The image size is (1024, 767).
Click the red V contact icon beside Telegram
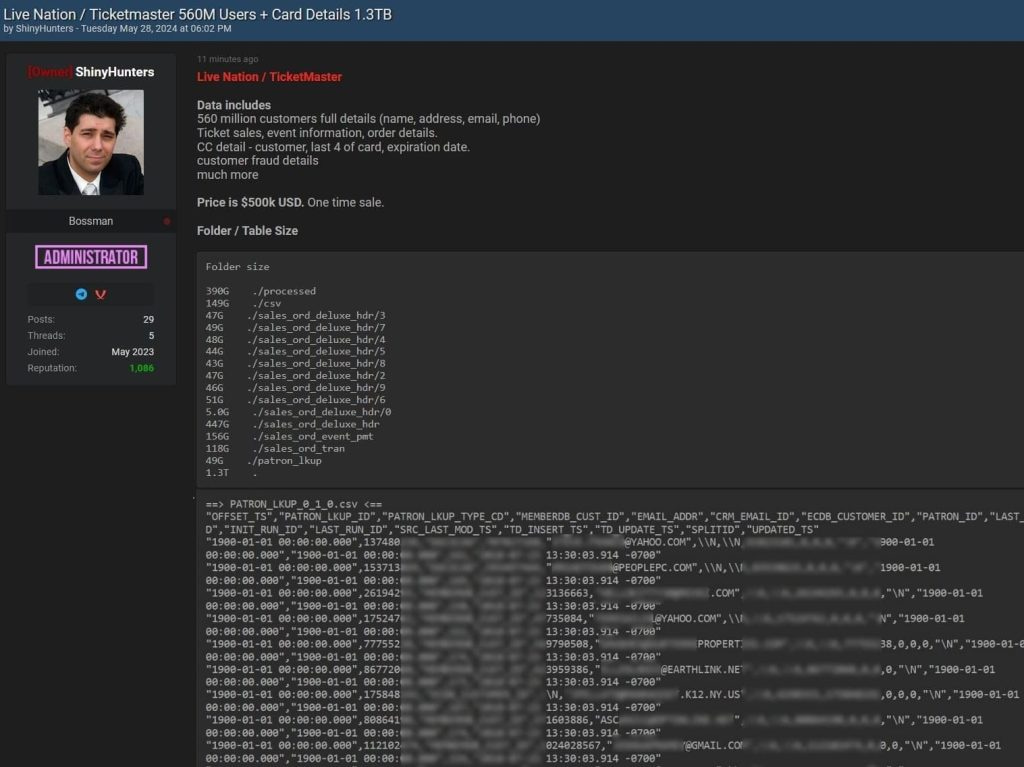(100, 294)
